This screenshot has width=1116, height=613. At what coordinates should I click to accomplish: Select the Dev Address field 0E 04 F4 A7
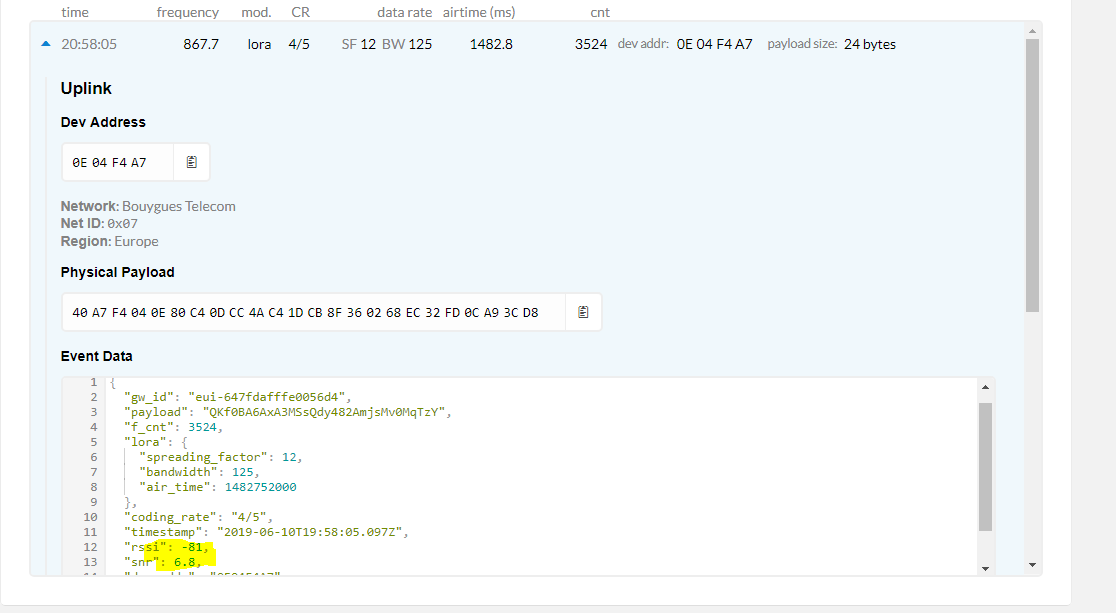[x=118, y=162]
